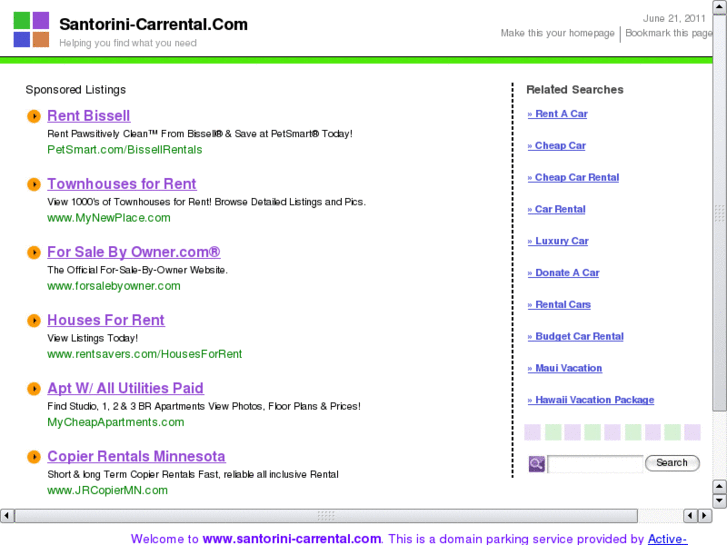Select the Maui Vacation related search
Screen dimensions: 727x545
pyautogui.click(x=565, y=368)
